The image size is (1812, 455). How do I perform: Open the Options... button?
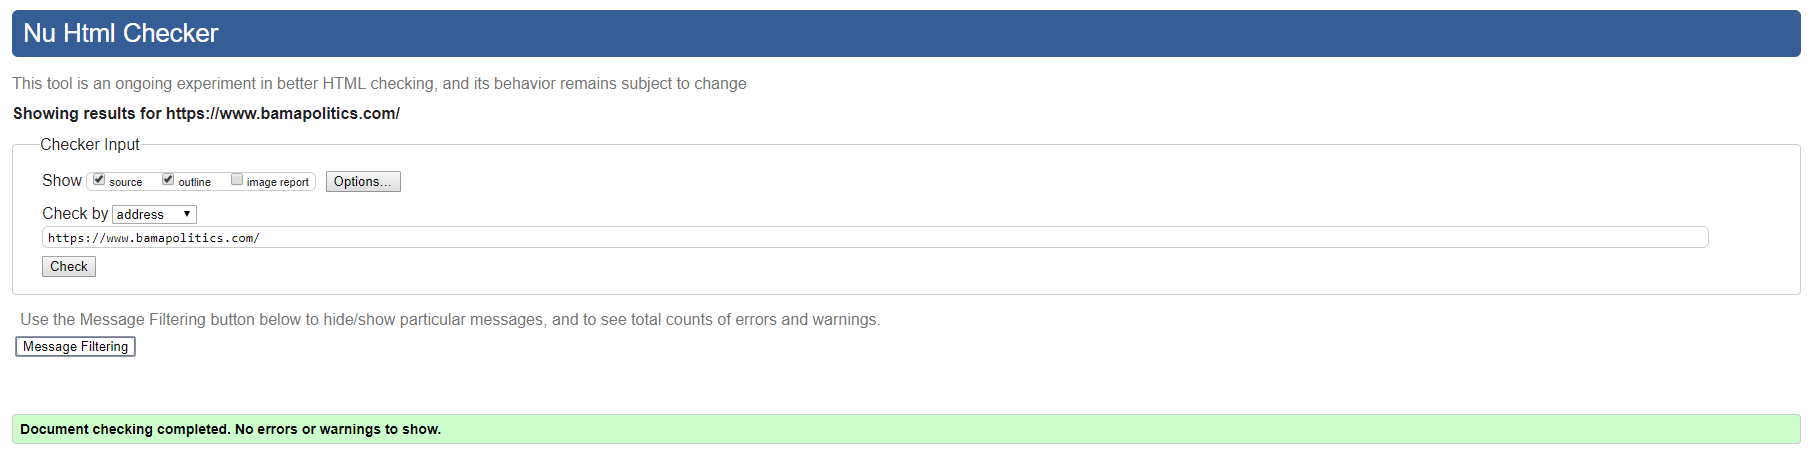tap(363, 181)
